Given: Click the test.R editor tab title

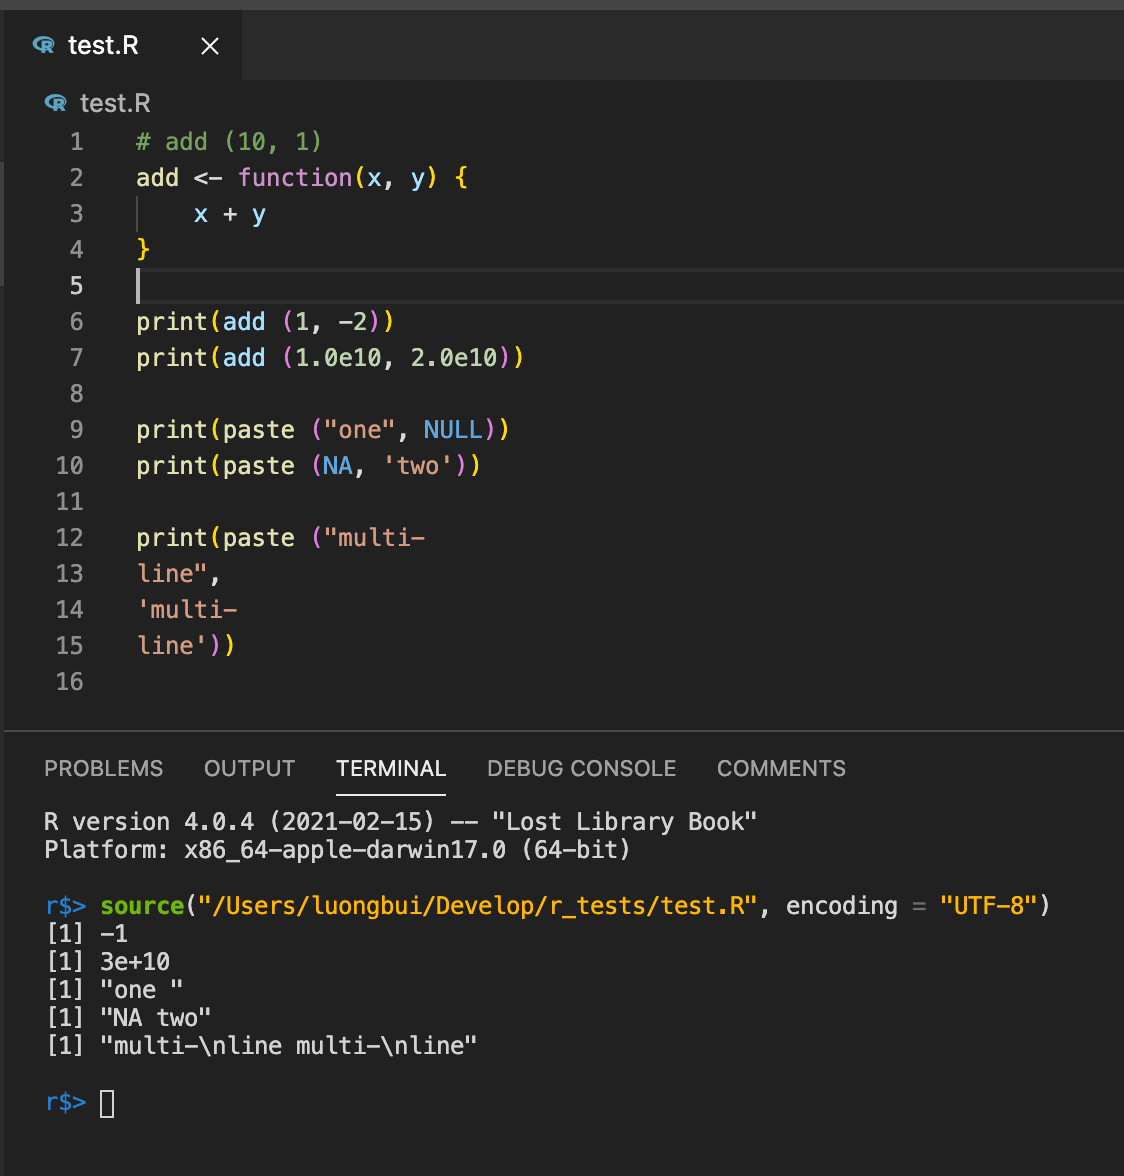Looking at the screenshot, I should coord(105,45).
